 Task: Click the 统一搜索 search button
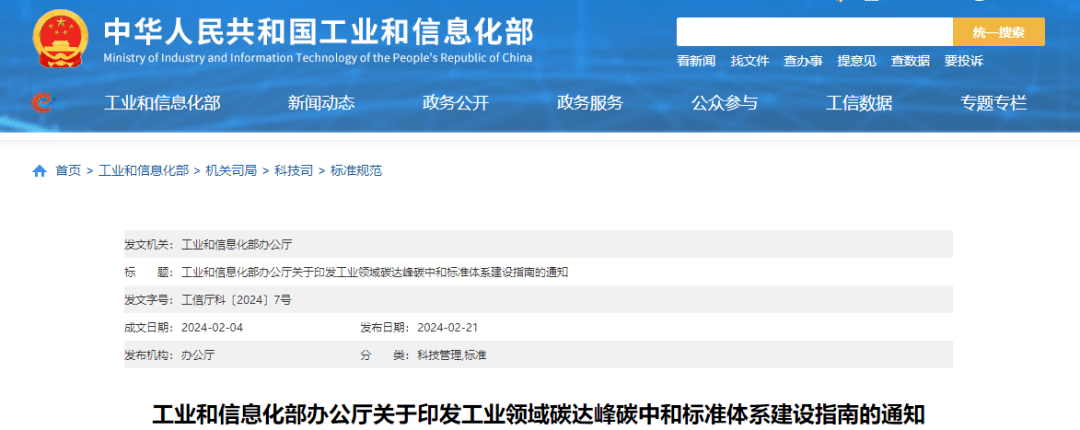998,32
